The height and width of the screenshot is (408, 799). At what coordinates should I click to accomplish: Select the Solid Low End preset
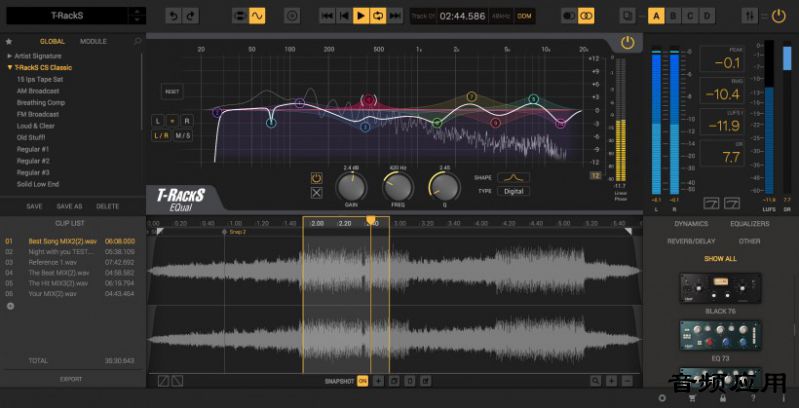(x=38, y=184)
